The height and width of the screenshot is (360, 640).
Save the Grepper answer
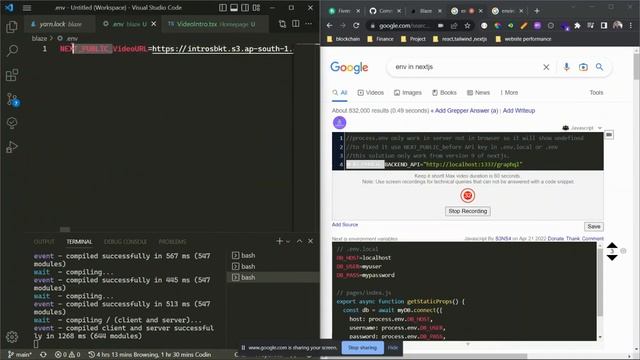pos(594,227)
